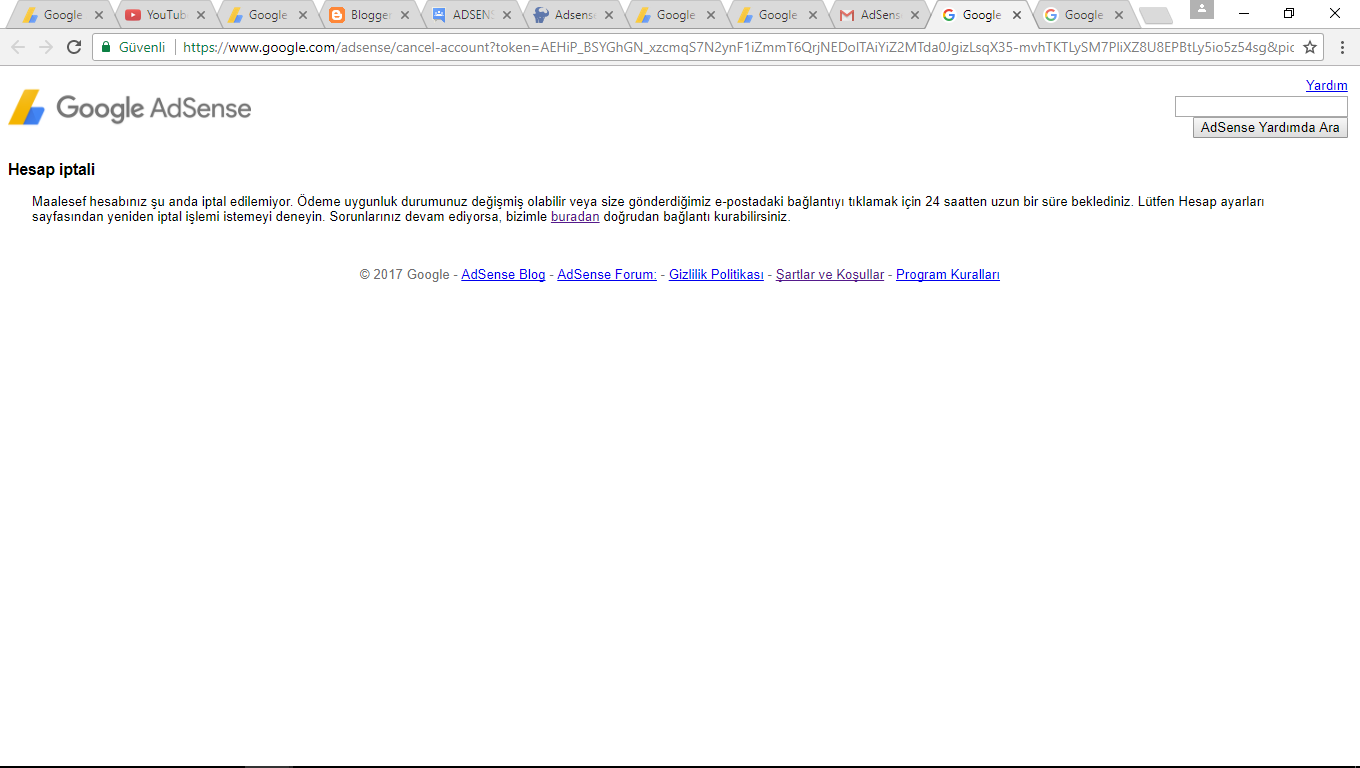This screenshot has width=1360, height=768.
Task: Close the YouTube tab
Action: point(200,15)
